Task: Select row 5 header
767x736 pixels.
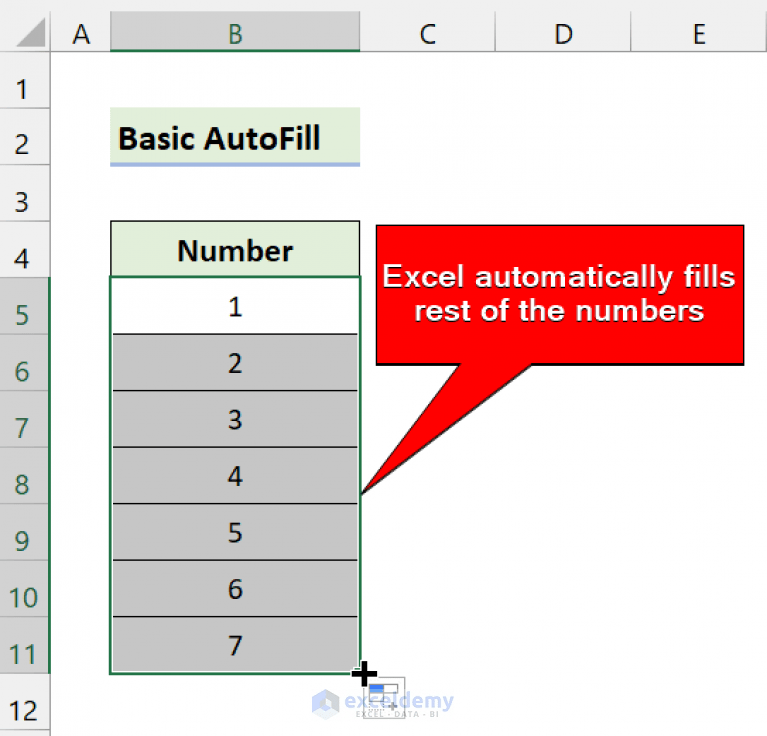Action: coord(24,306)
